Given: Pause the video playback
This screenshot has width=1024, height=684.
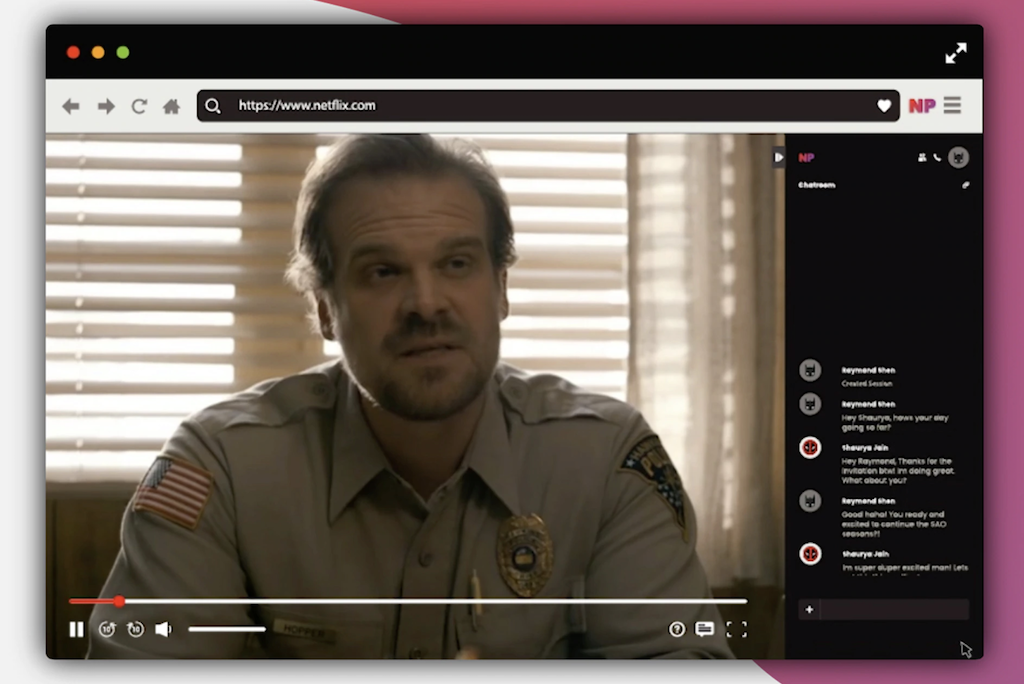Looking at the screenshot, I should point(76,629).
